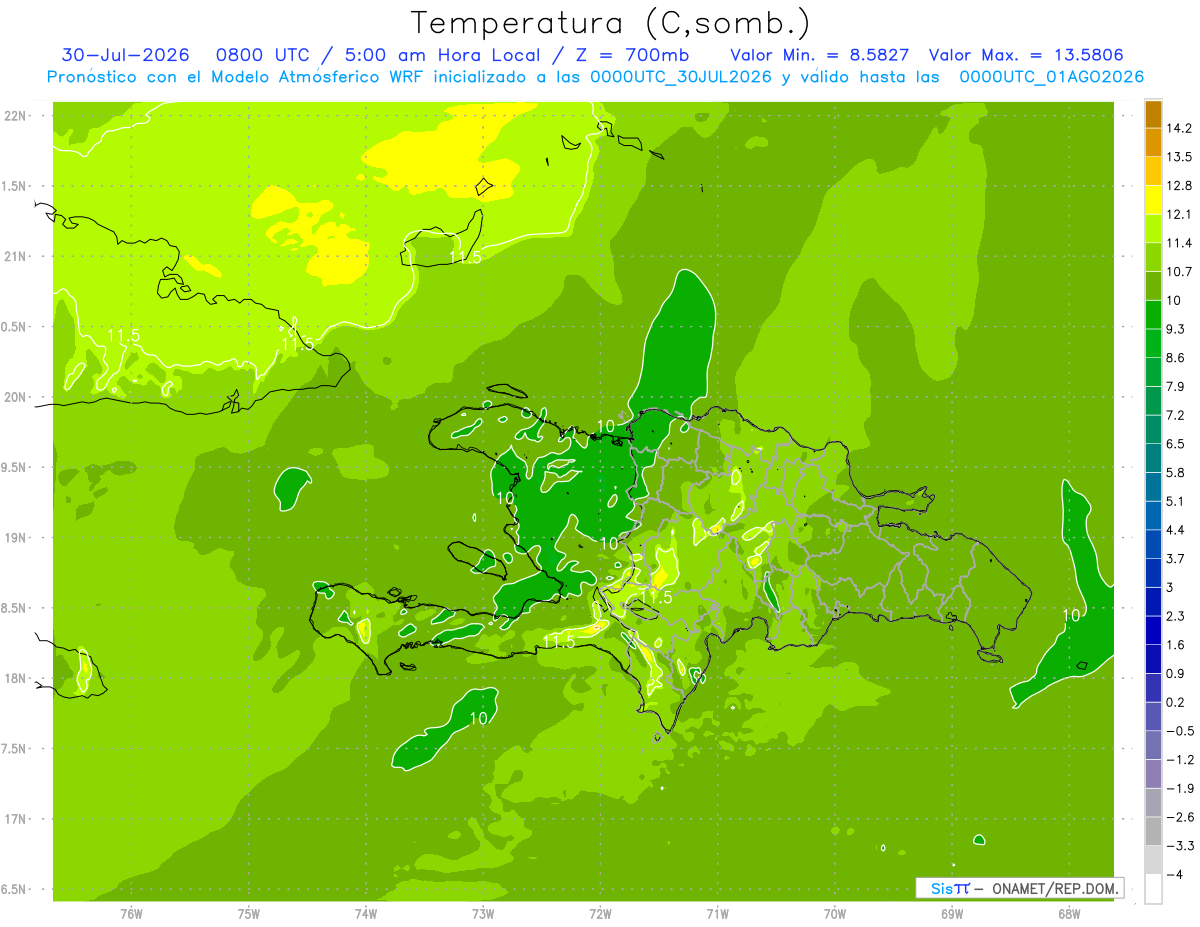The height and width of the screenshot is (927, 1200).
Task: Click the "76W" longitude axis label
Action: coord(131,914)
